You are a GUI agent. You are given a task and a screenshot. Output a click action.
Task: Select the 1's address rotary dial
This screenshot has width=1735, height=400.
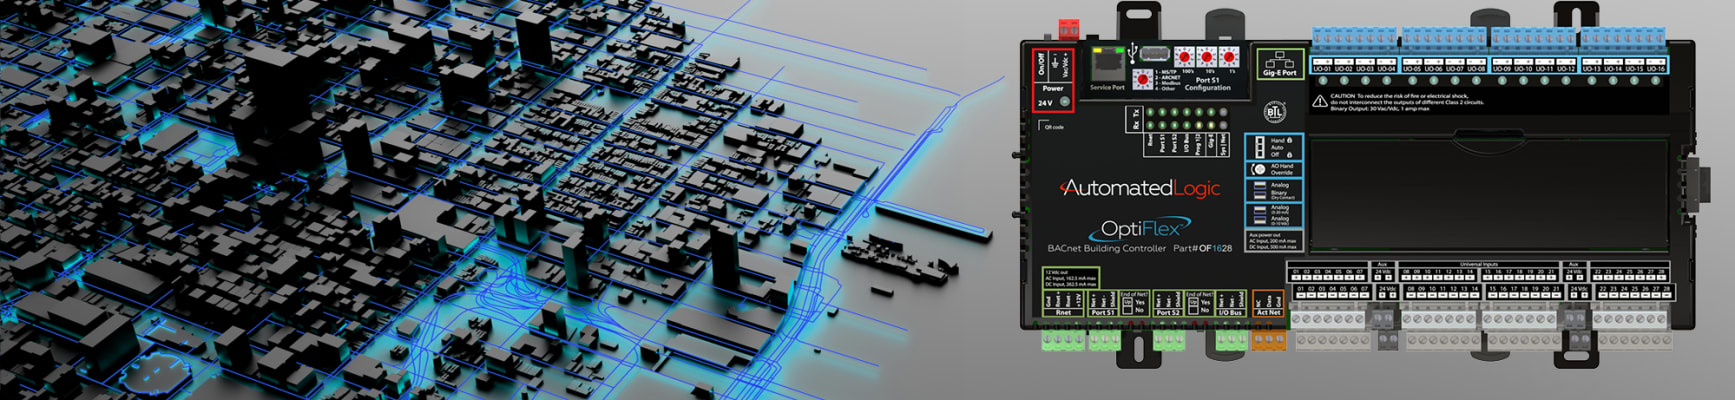(x=1229, y=56)
